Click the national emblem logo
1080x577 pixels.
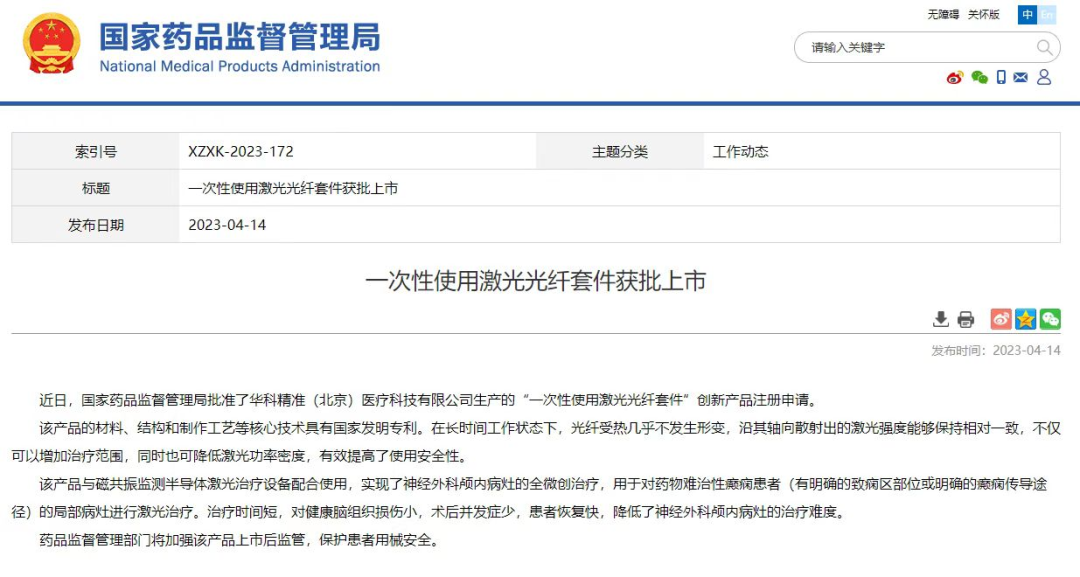(x=52, y=44)
